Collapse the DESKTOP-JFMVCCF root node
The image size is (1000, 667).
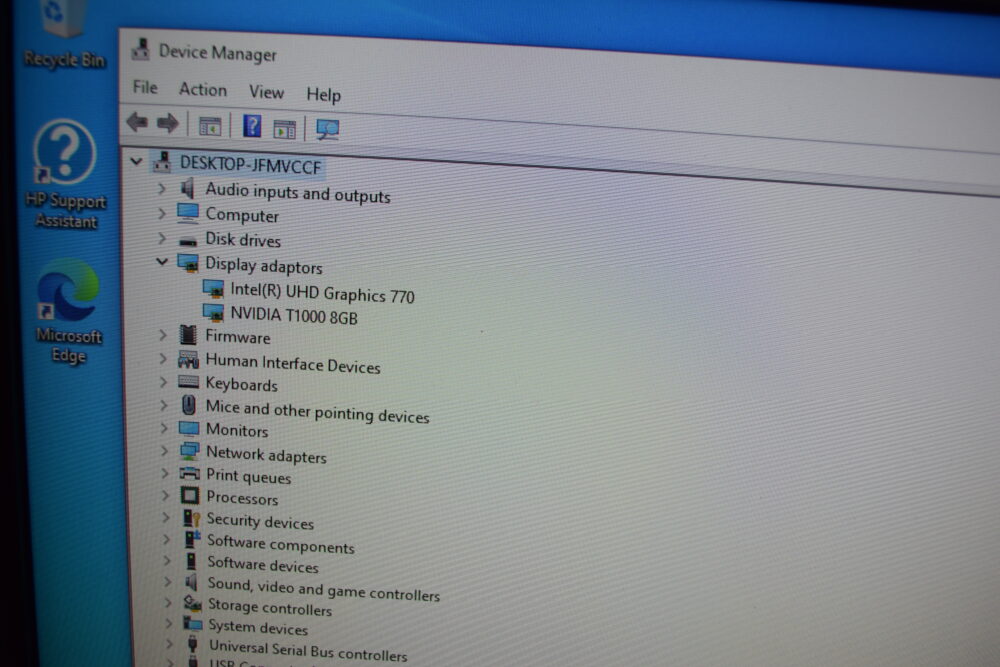pyautogui.click(x=136, y=161)
